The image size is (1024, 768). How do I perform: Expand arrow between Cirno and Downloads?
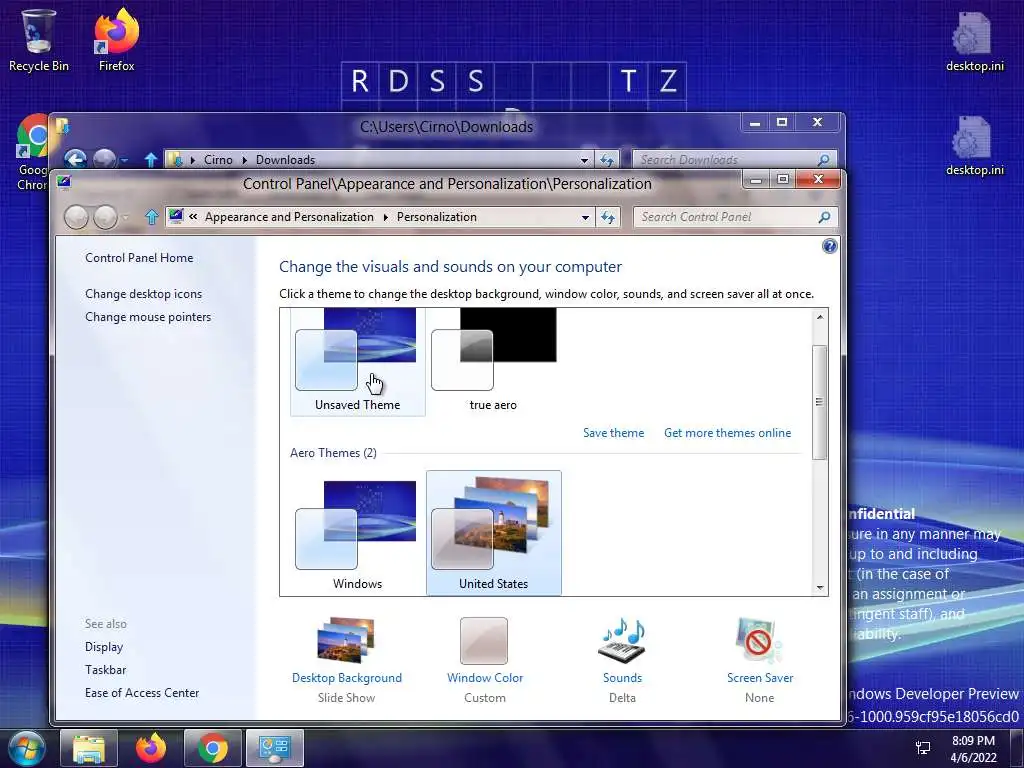pos(244,160)
